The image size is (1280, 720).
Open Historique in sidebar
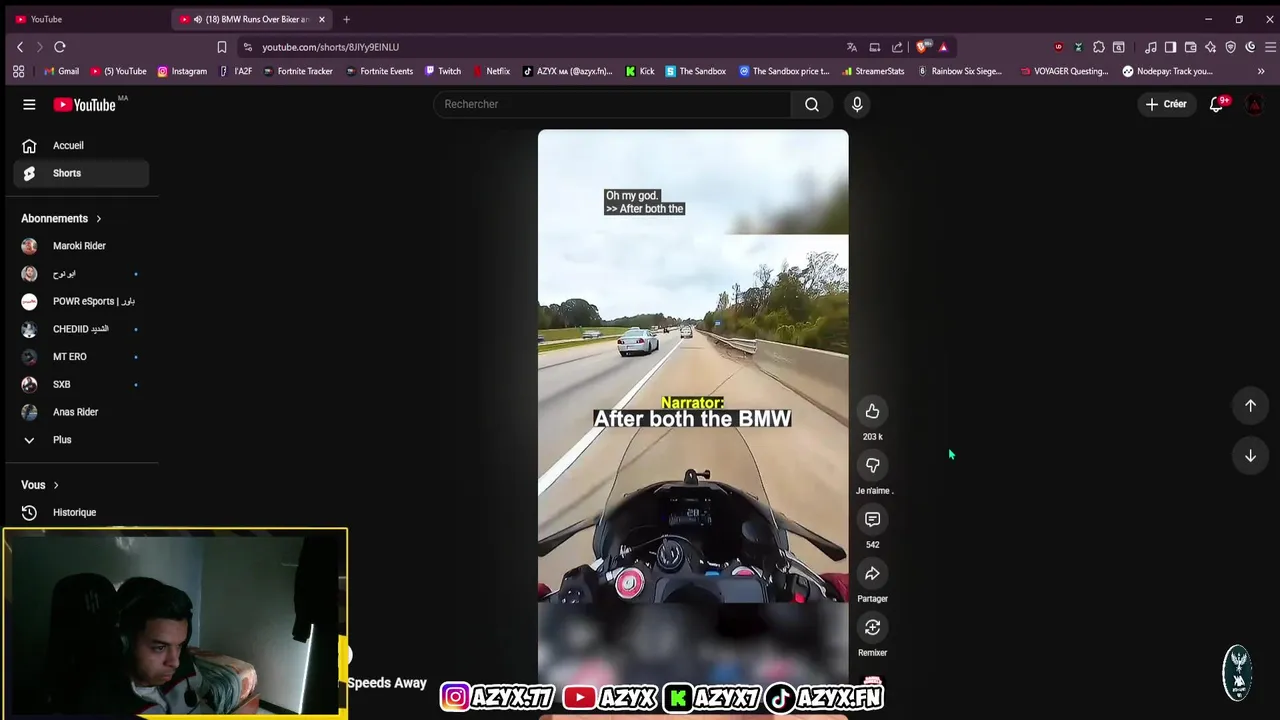[81, 512]
